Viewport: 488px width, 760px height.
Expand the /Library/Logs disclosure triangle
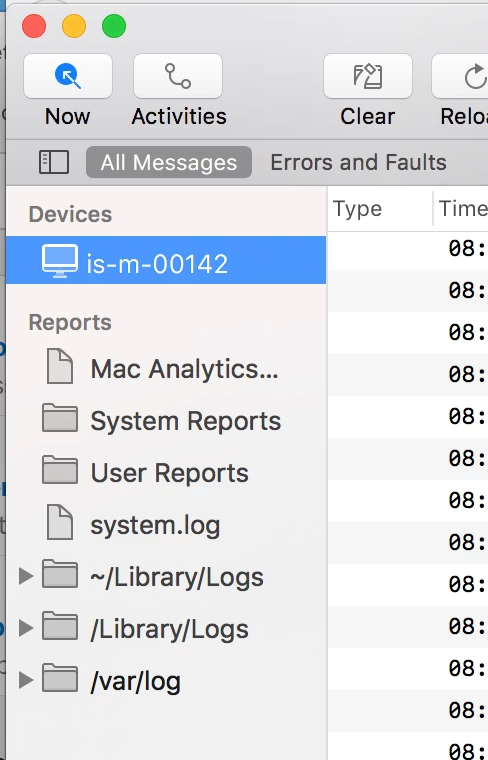point(26,628)
